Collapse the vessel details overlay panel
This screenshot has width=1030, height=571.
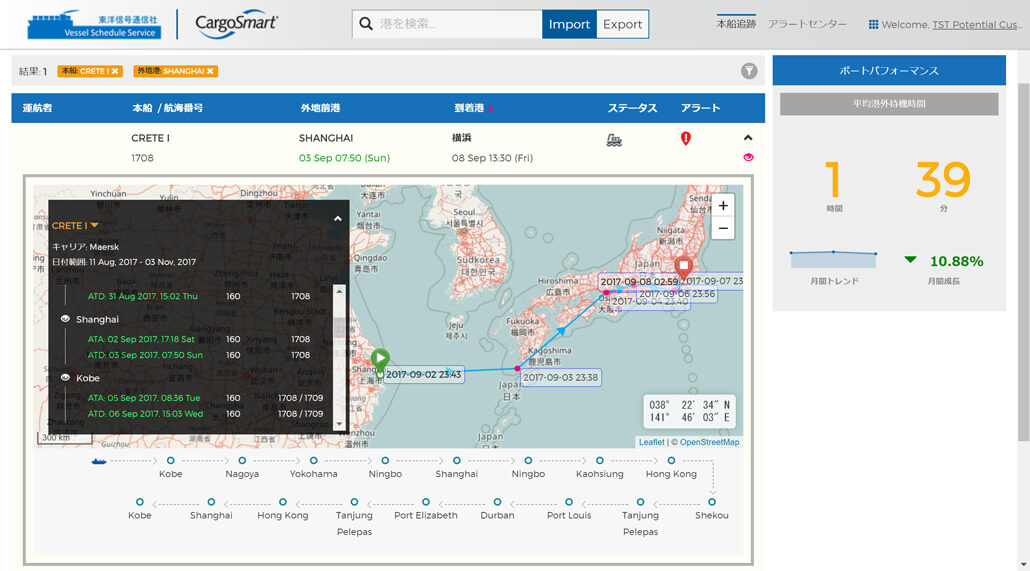337,218
